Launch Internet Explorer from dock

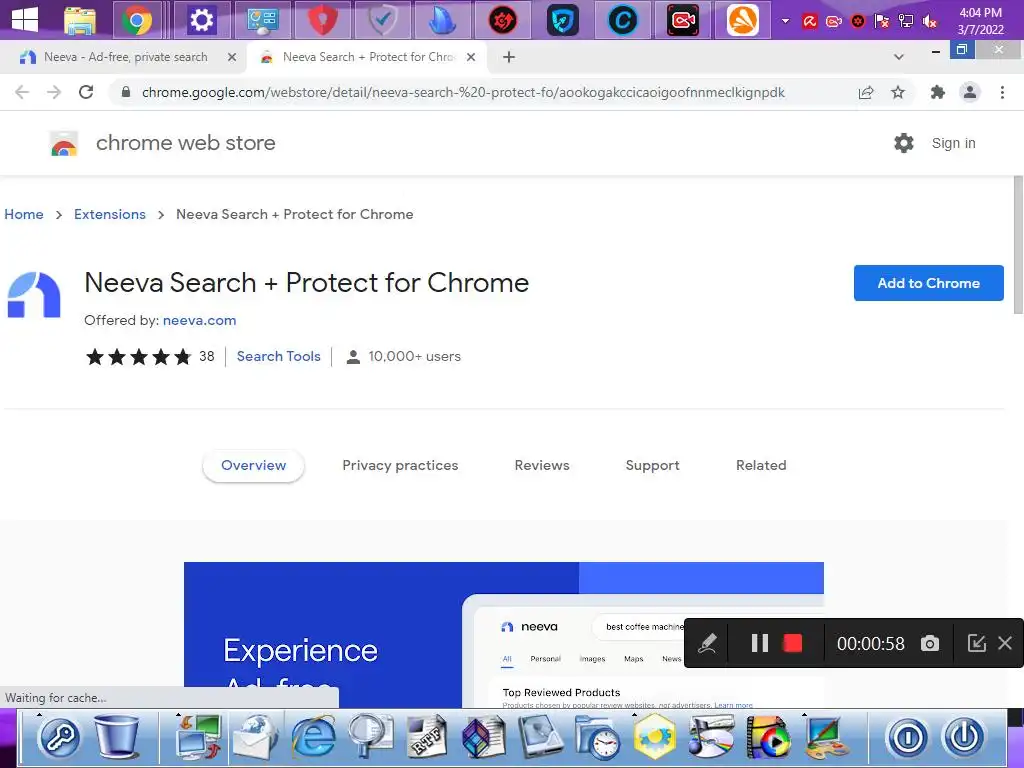[x=313, y=737]
